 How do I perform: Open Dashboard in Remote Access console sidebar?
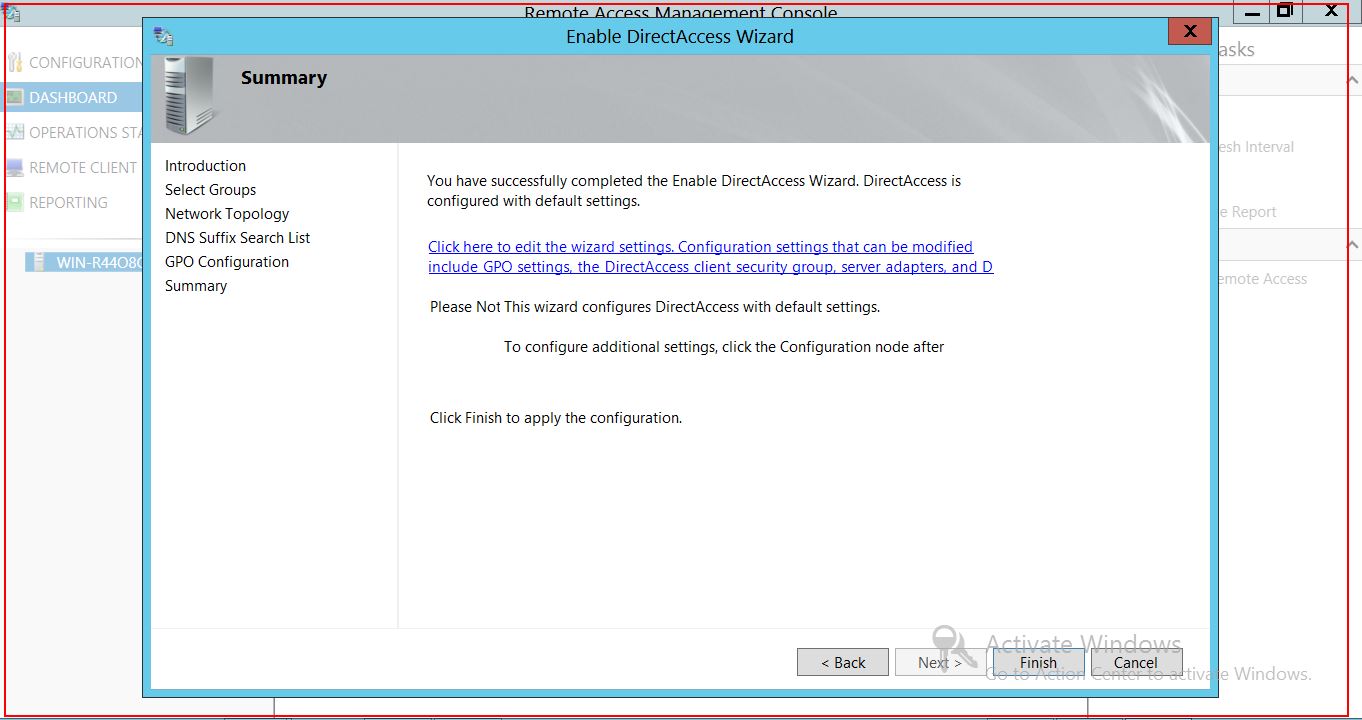[x=73, y=97]
